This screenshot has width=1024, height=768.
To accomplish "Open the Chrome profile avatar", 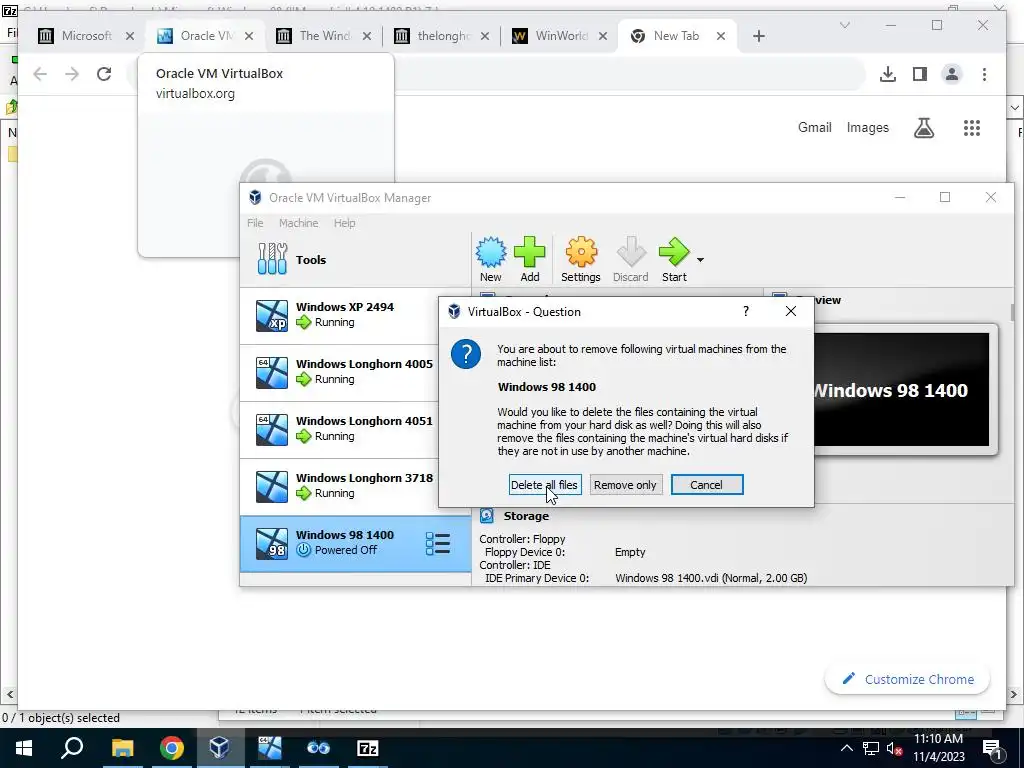I will click(952, 74).
